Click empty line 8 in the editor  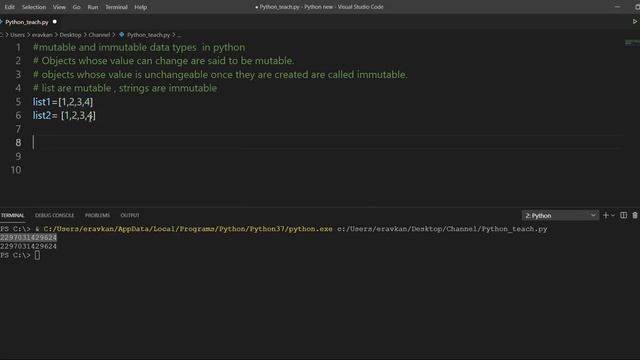coord(327,143)
